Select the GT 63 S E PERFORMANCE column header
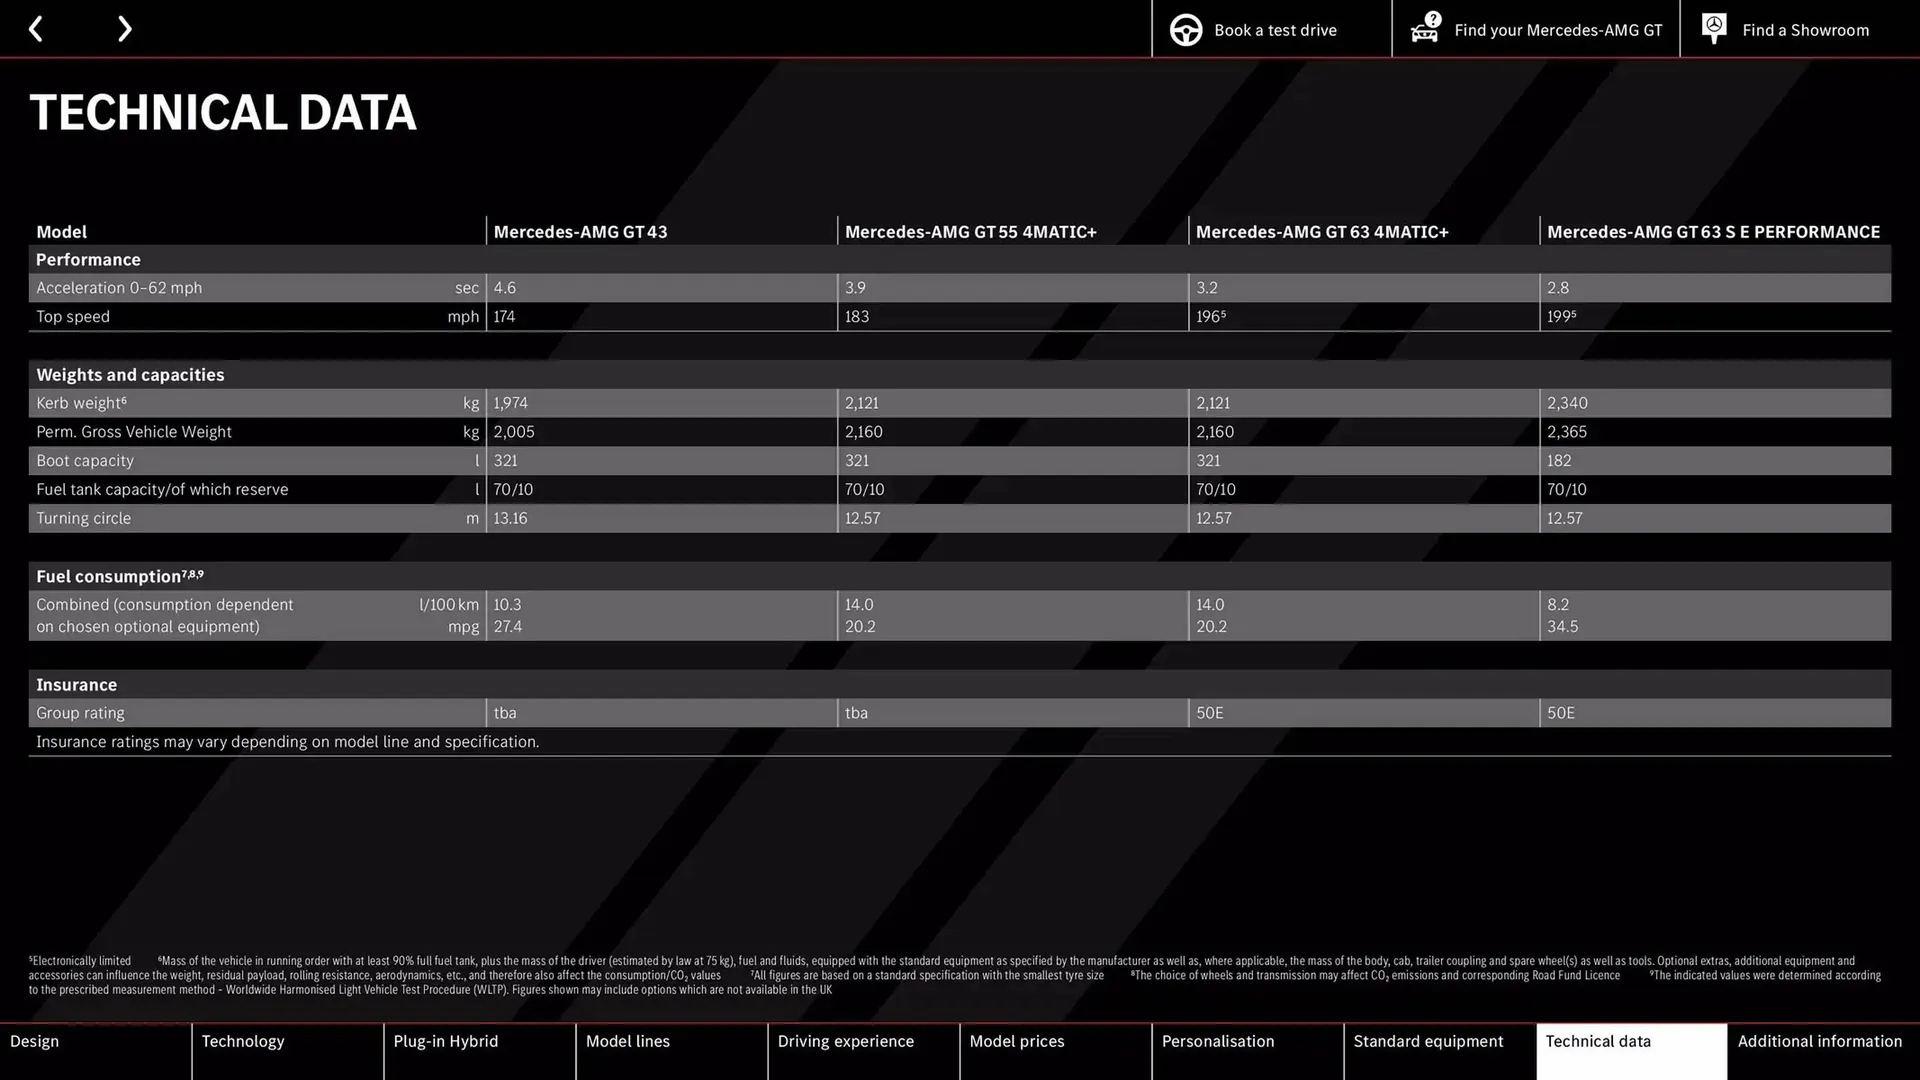The image size is (1920, 1080). [1713, 231]
